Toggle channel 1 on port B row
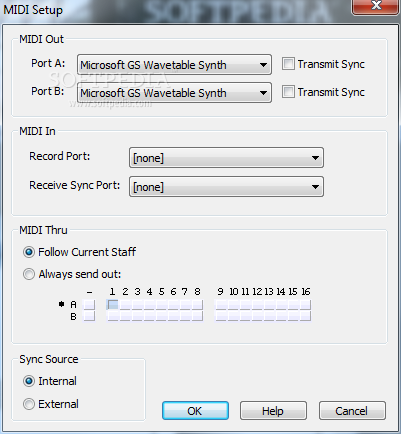Image resolution: width=401 pixels, height=434 pixels. [113, 316]
